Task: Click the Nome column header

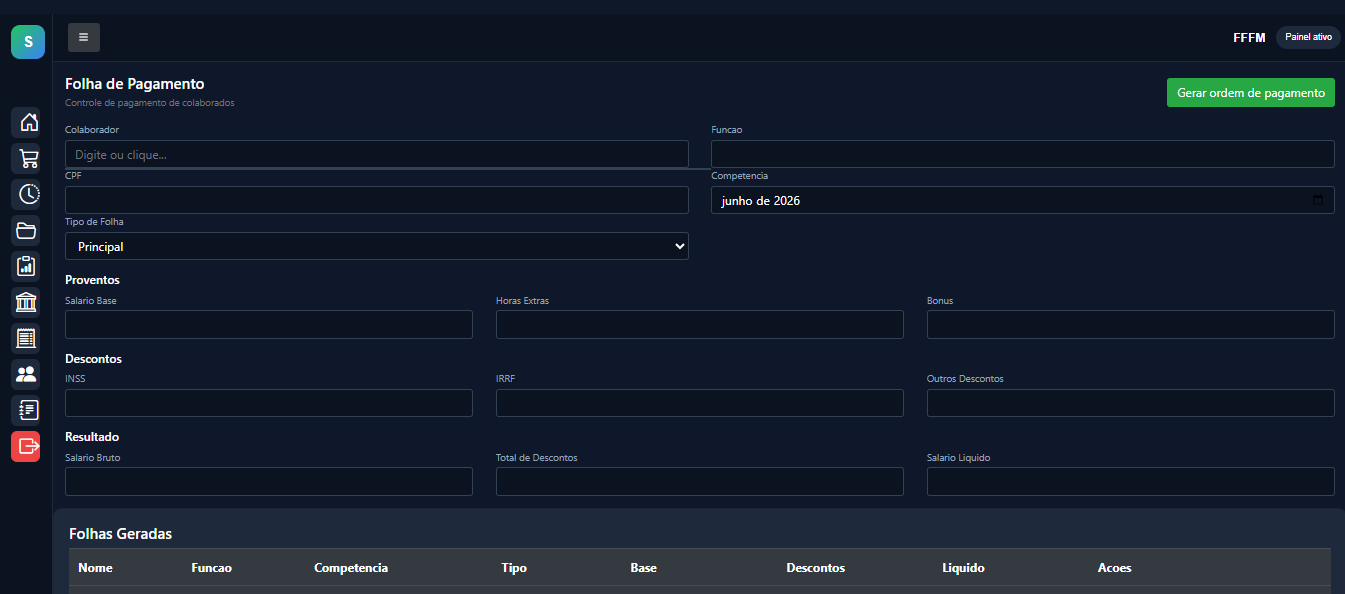Action: (x=95, y=568)
